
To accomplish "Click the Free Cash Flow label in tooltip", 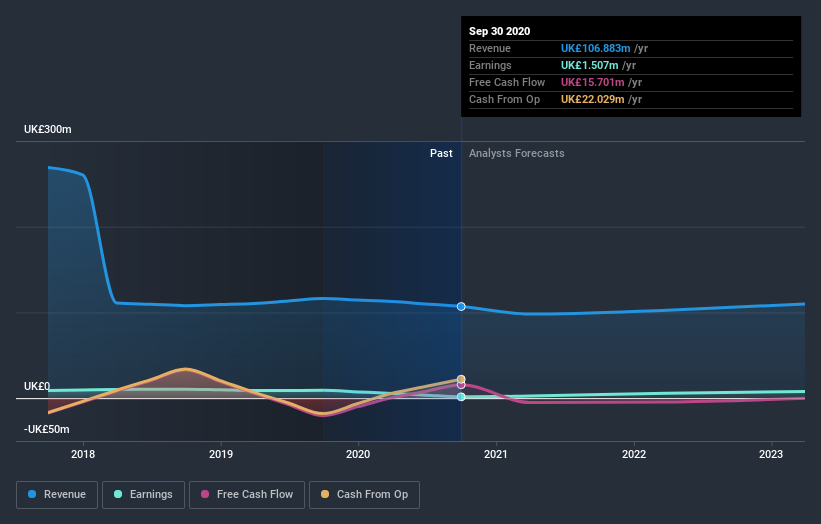I will point(507,82).
